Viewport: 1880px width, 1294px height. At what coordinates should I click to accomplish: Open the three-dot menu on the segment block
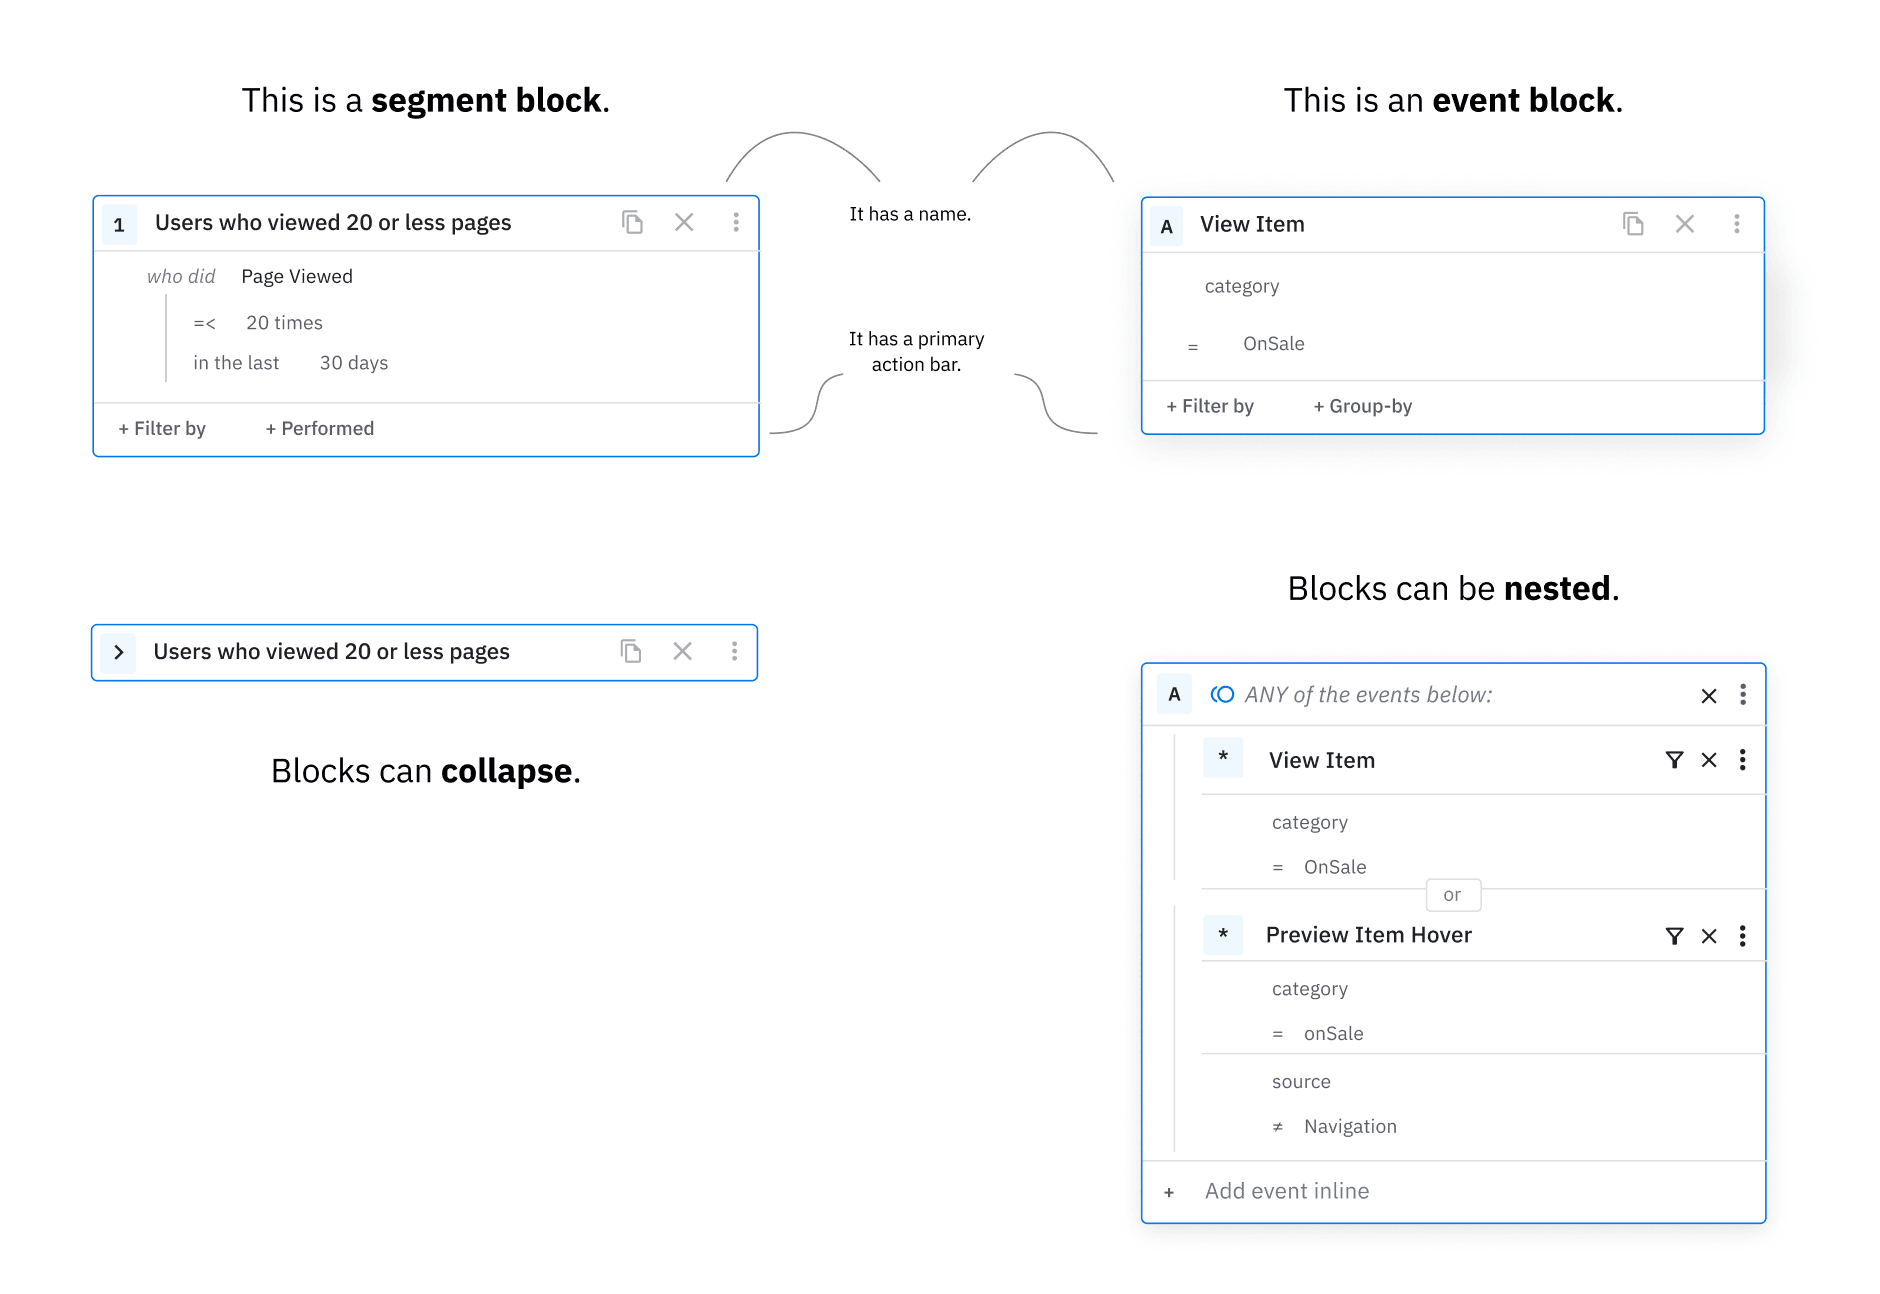click(x=736, y=222)
